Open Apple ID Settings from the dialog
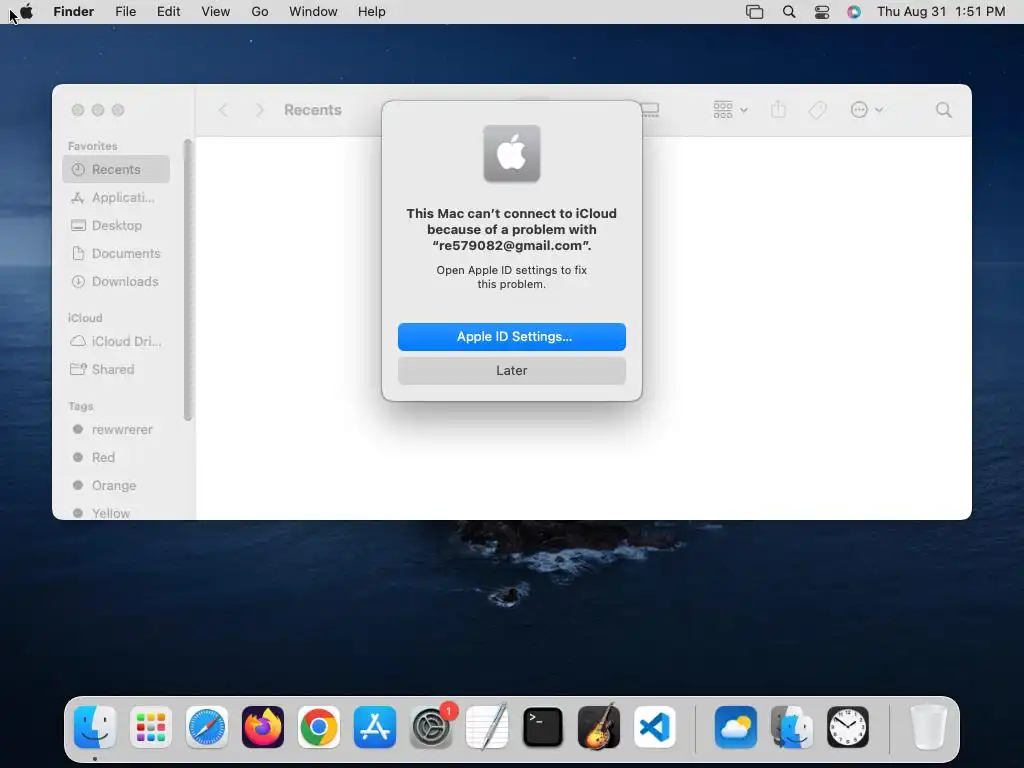Image resolution: width=1024 pixels, height=768 pixels. tap(511, 336)
